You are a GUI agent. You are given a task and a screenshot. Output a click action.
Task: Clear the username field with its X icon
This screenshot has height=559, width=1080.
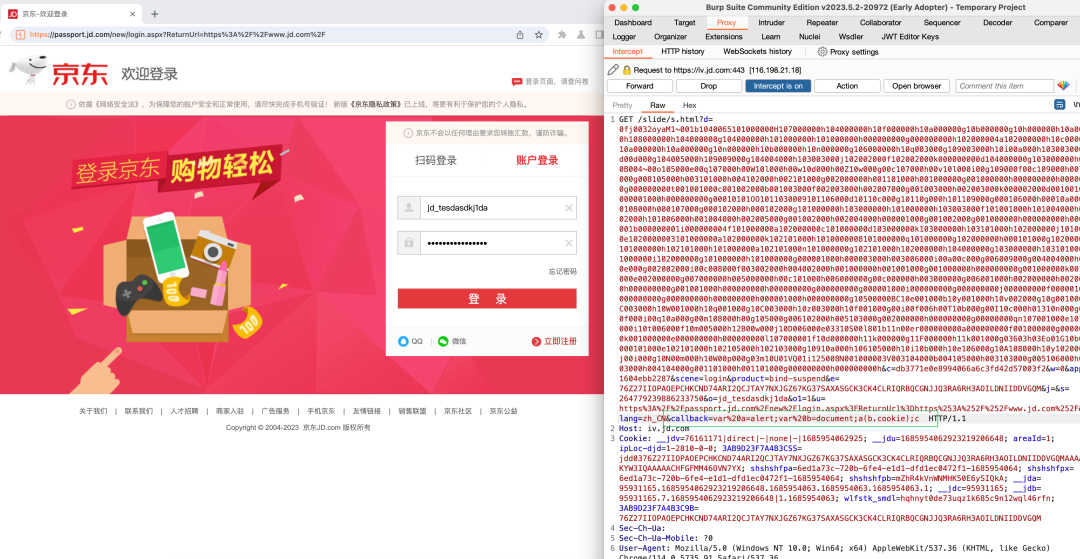pos(569,208)
